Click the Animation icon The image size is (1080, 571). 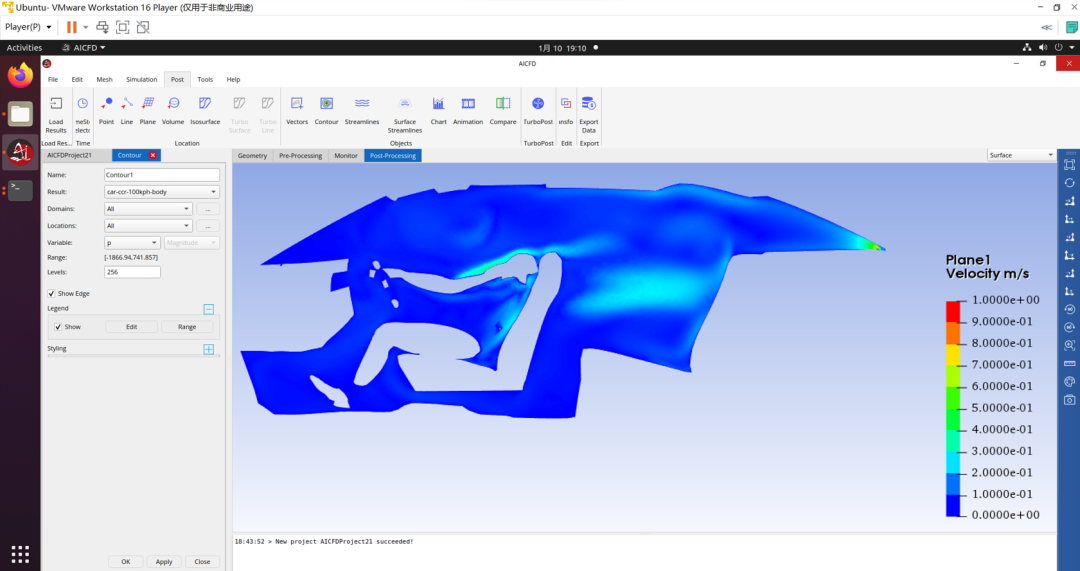pyautogui.click(x=468, y=104)
